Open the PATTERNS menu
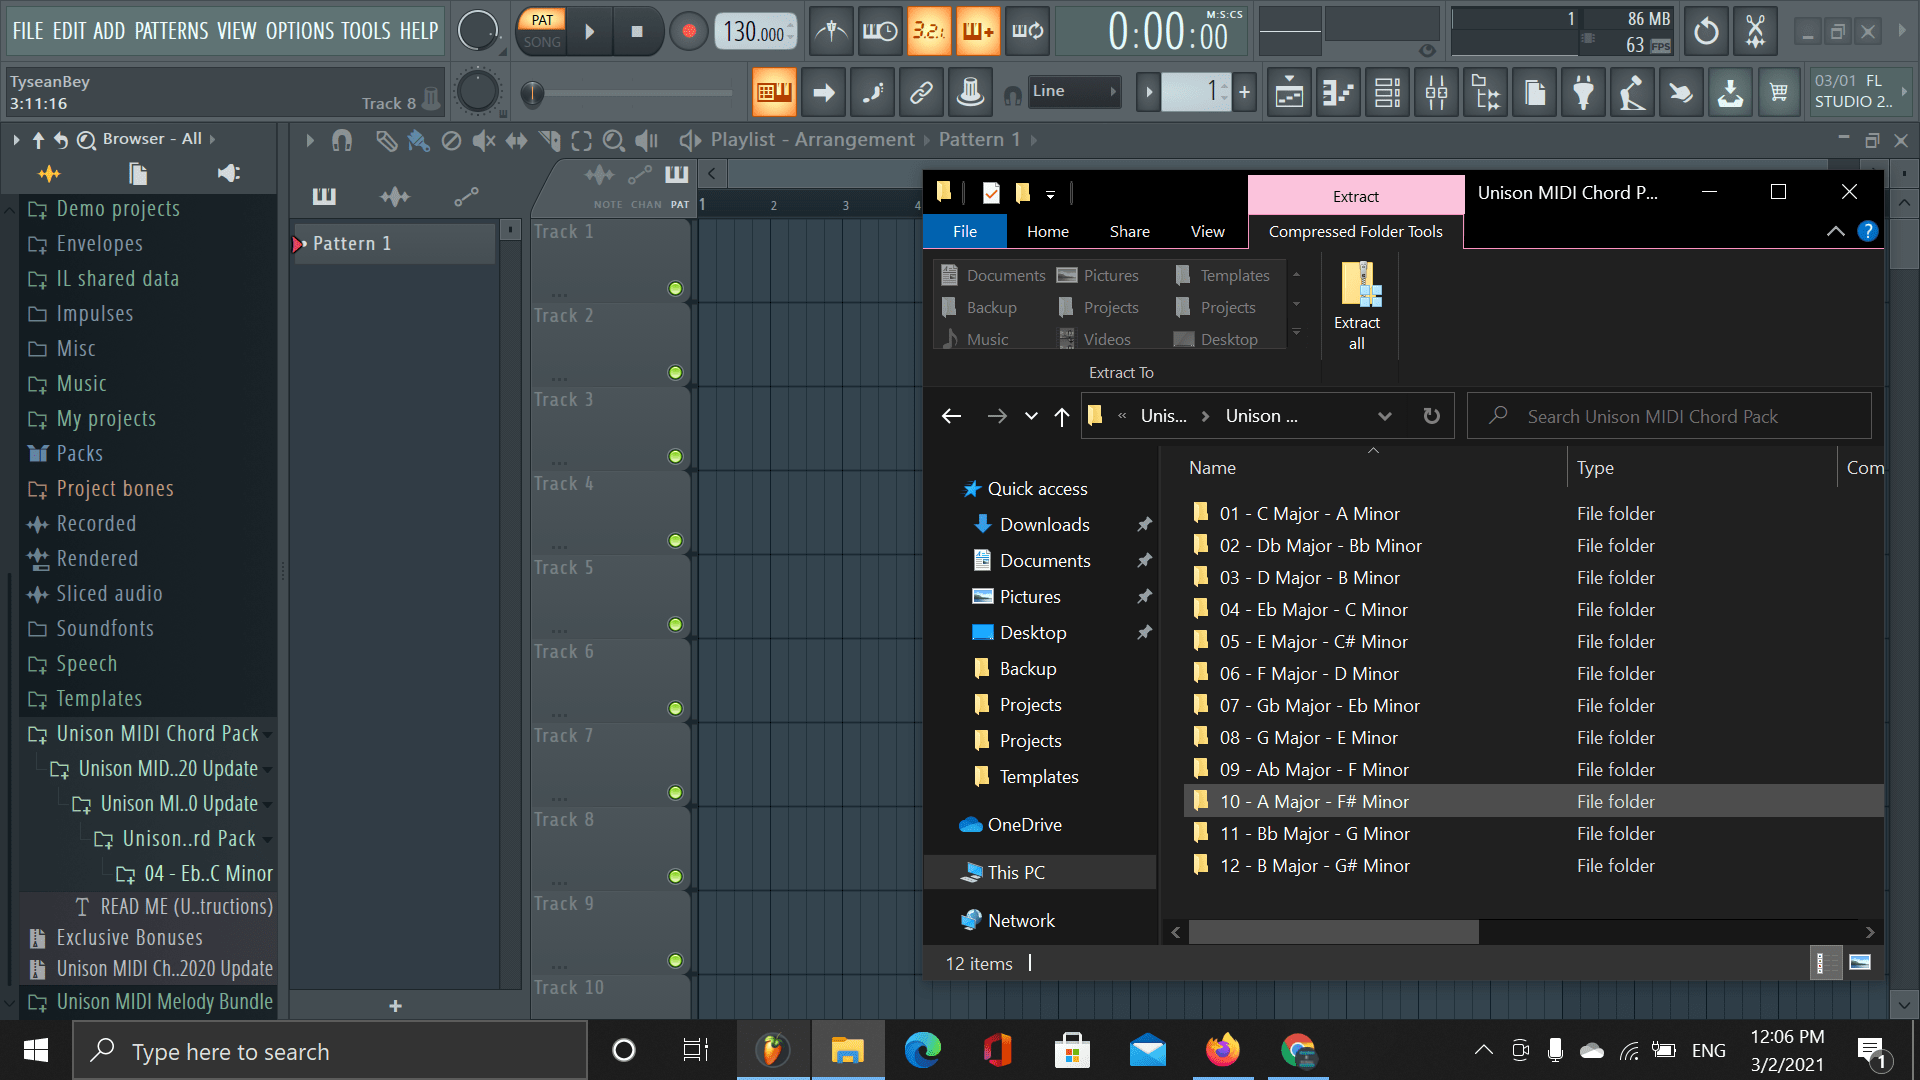The image size is (1920, 1080). pos(171,31)
